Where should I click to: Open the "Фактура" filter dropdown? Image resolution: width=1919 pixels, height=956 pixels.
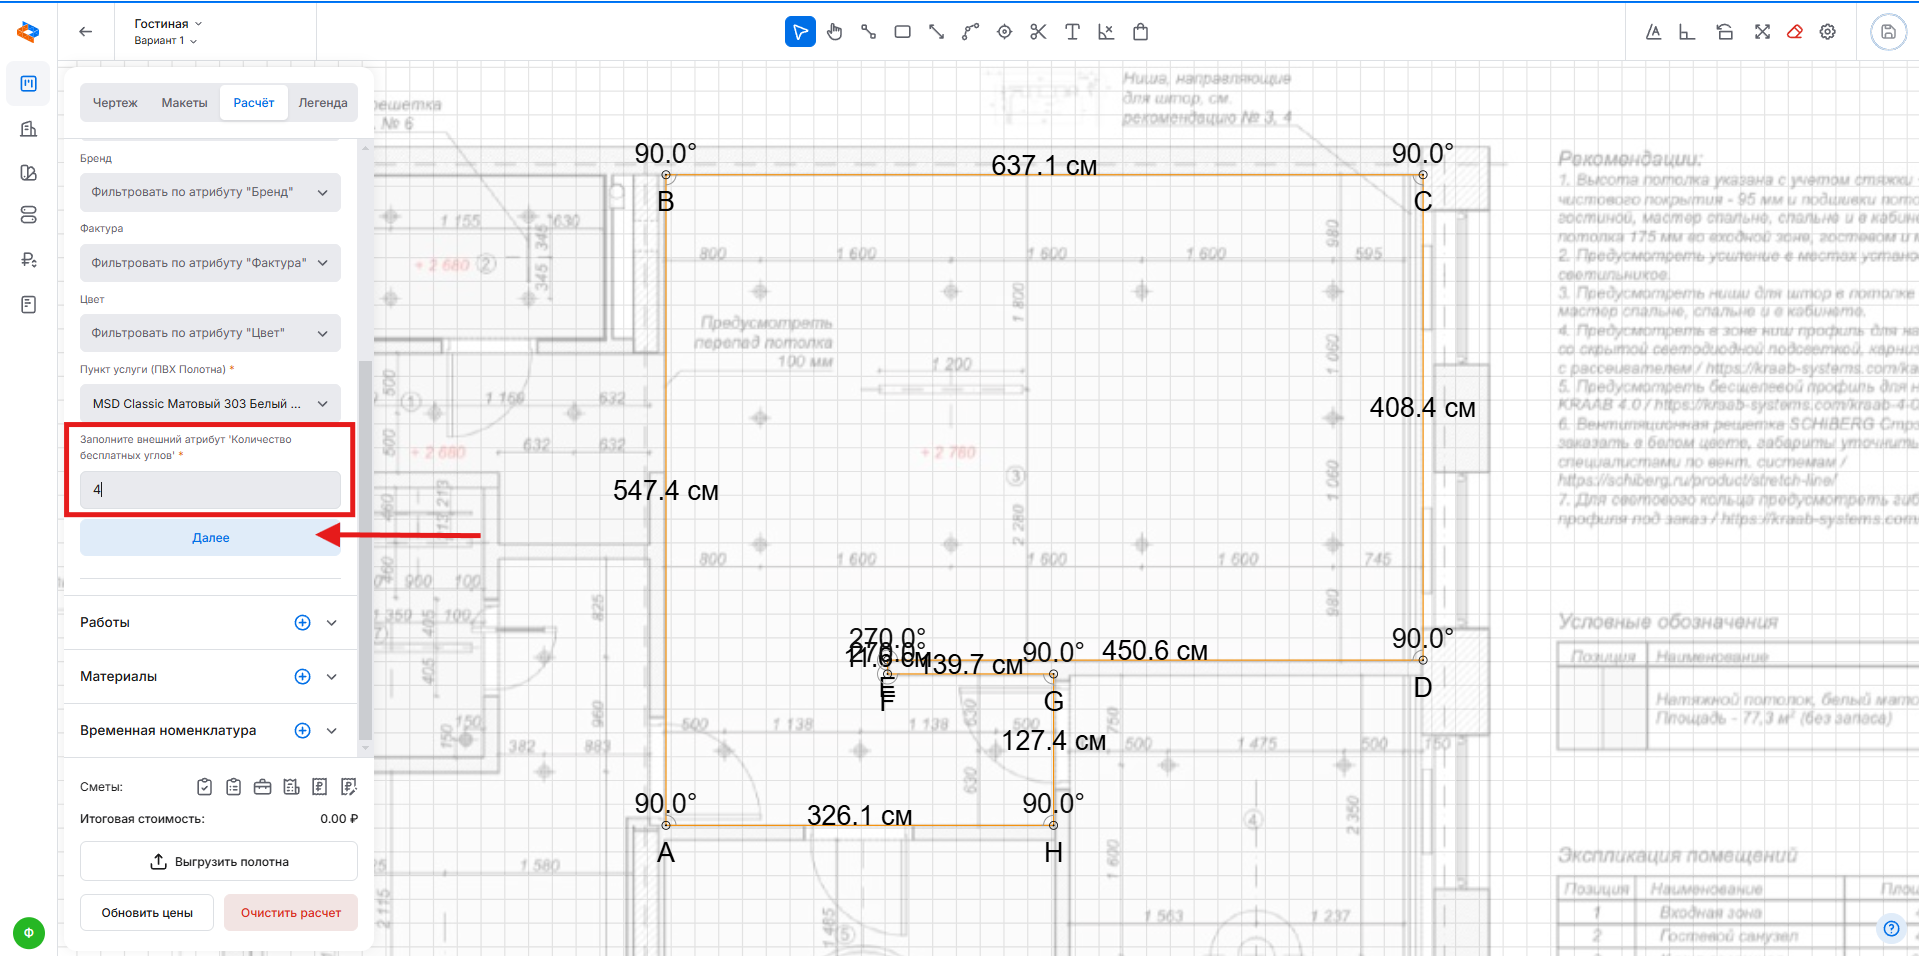pos(210,263)
